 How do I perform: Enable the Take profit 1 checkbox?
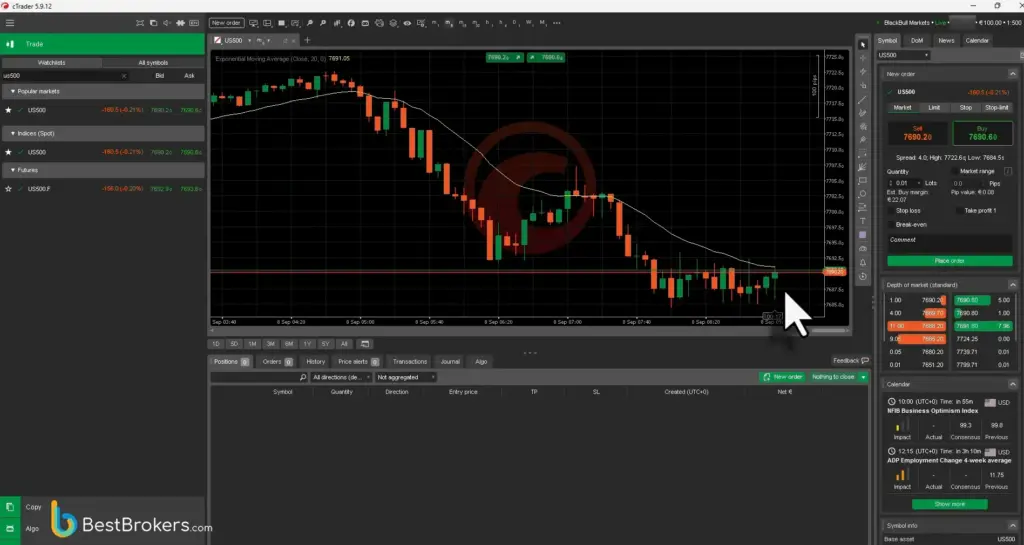[x=959, y=211]
